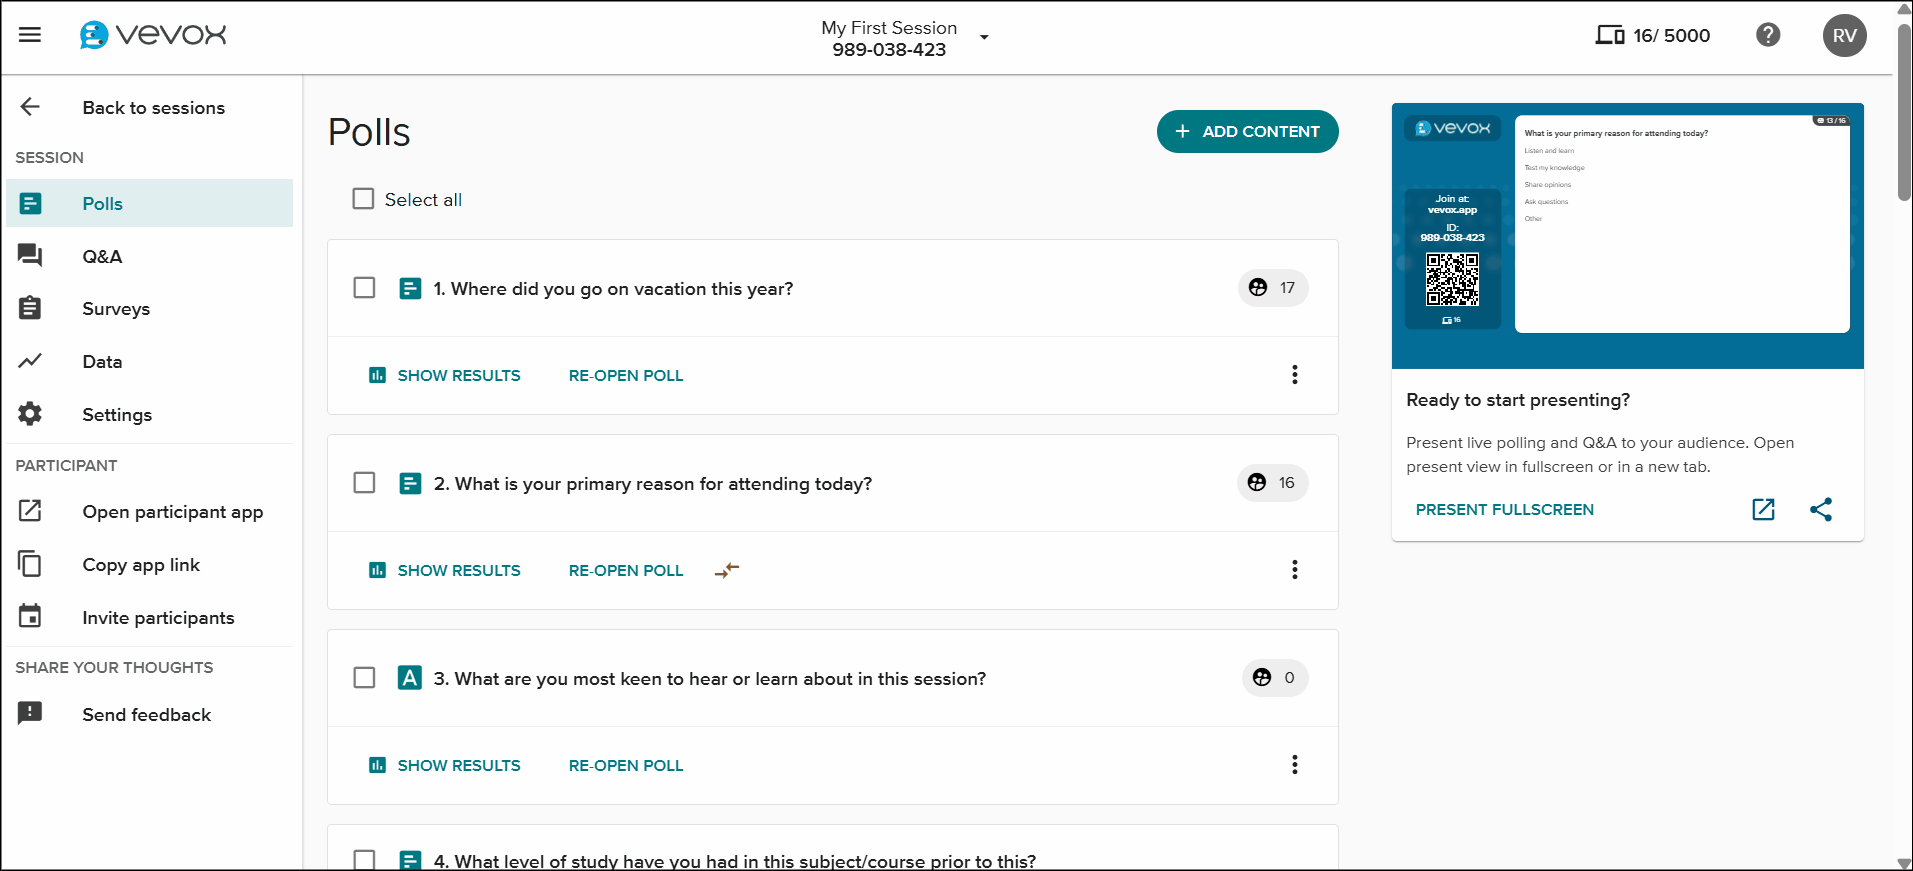Click the Add Content button

point(1247,132)
